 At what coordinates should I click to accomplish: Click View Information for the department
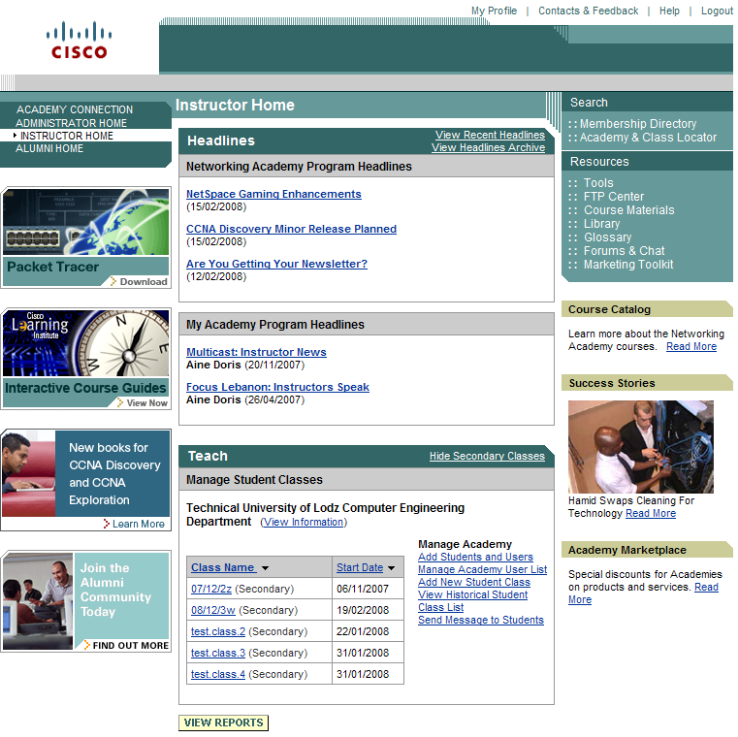[304, 522]
